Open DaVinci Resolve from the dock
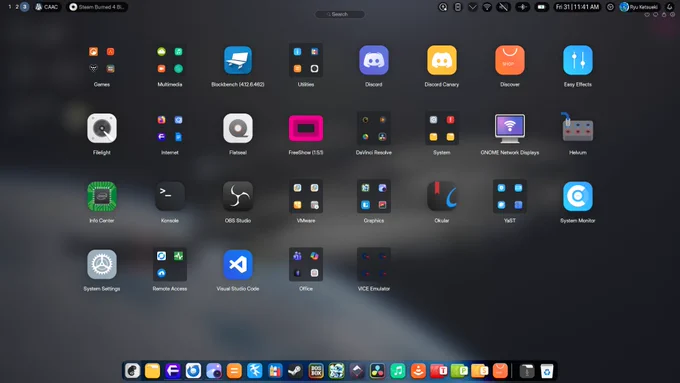 377,371
